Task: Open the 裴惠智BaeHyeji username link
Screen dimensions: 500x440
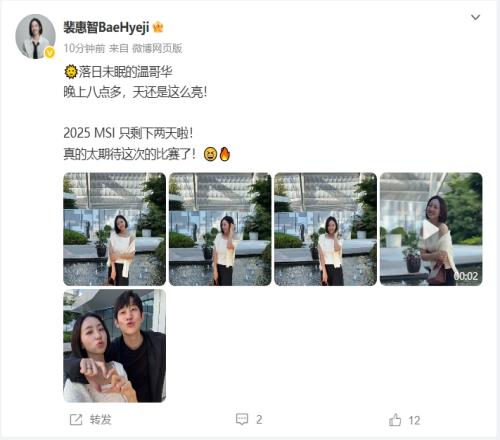Action: [106, 27]
